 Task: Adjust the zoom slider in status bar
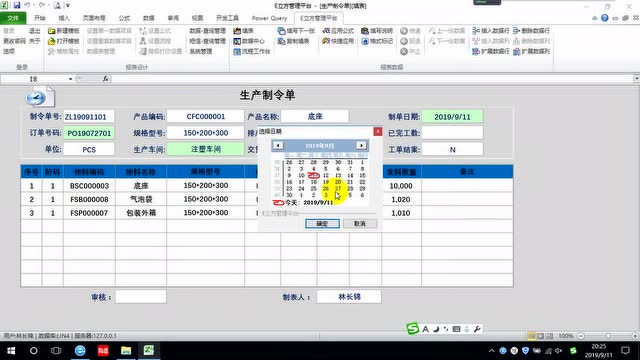pos(608,336)
